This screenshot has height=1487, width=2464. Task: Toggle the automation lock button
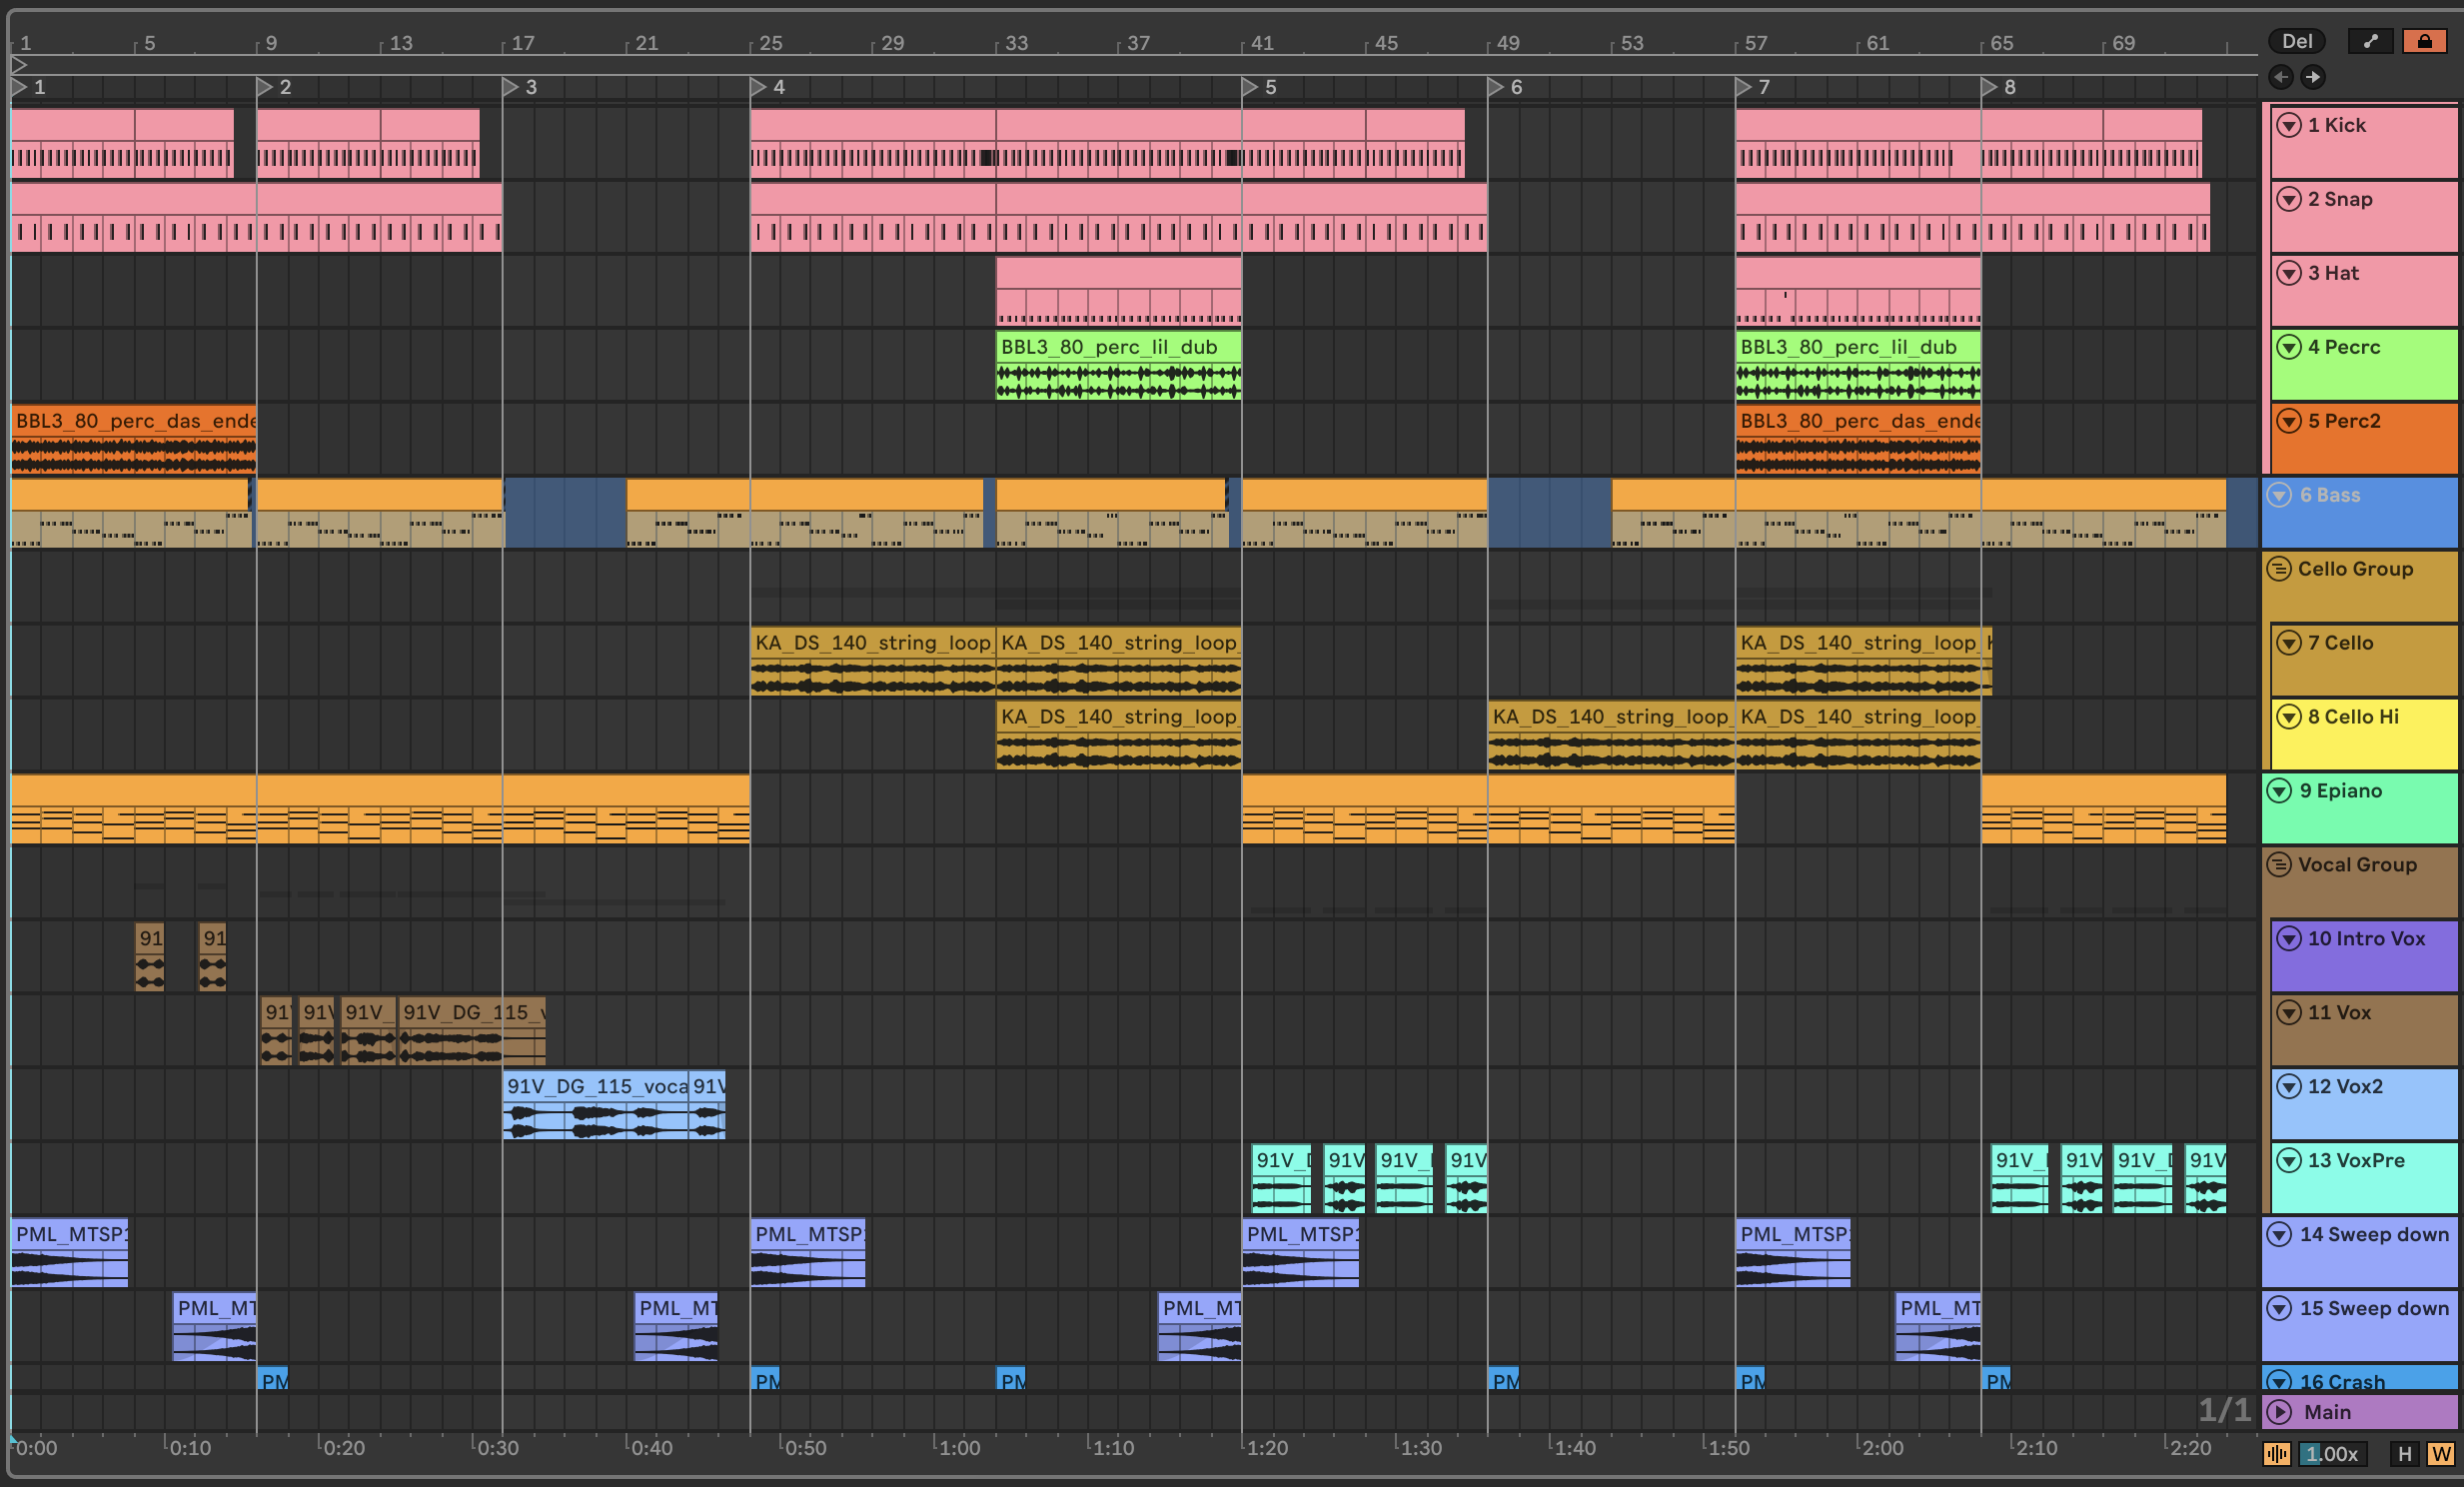2424,41
